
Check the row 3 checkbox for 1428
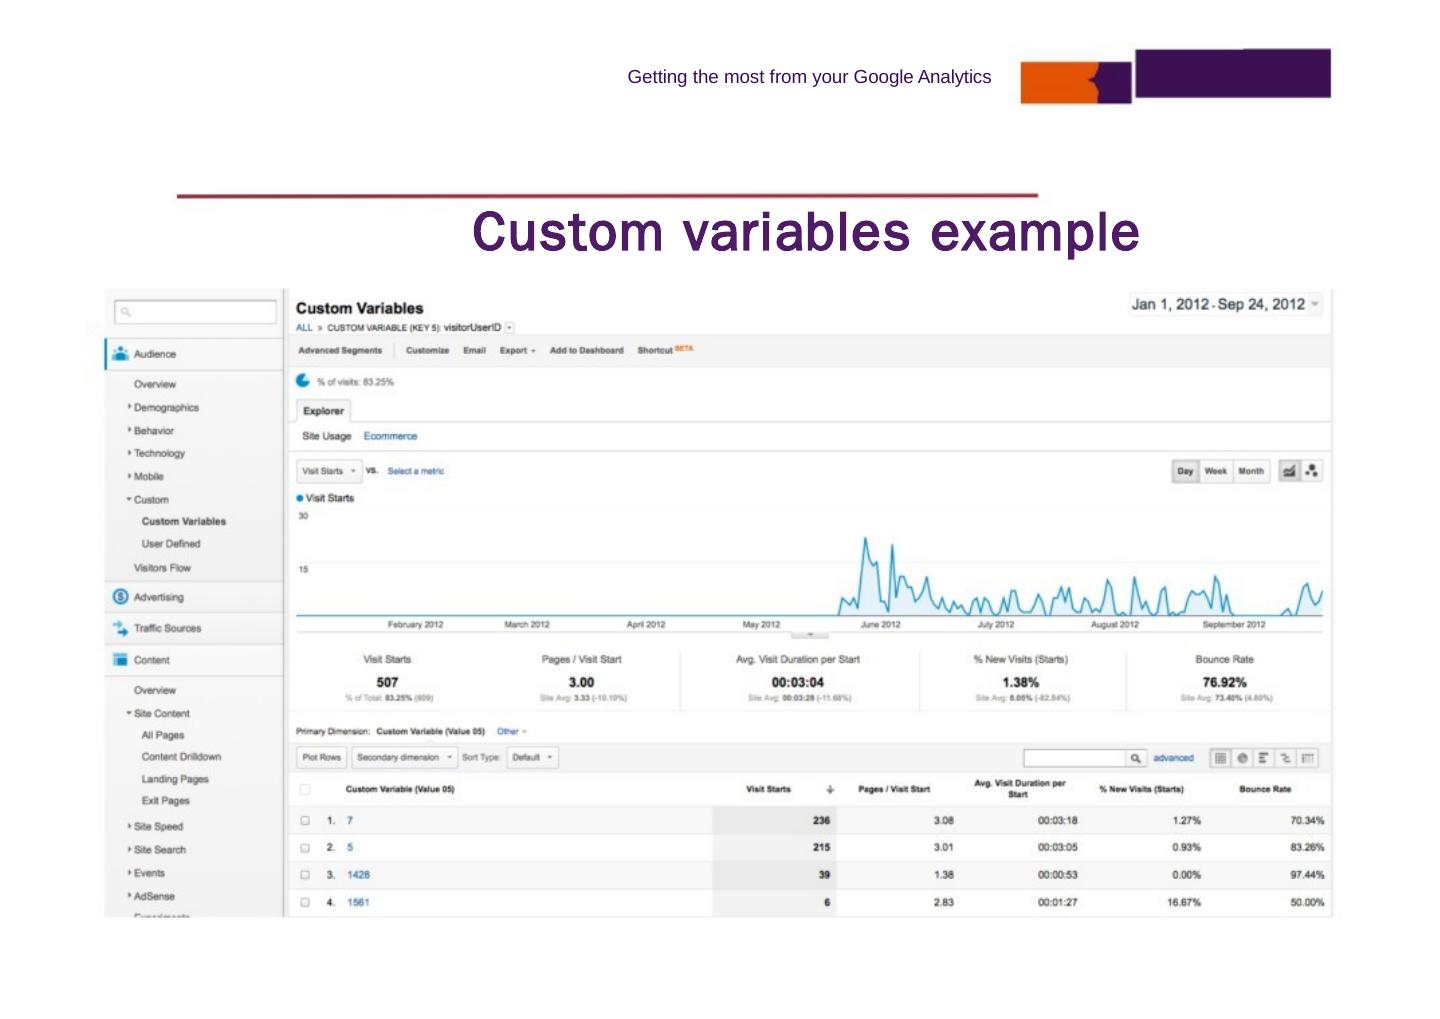(x=305, y=875)
